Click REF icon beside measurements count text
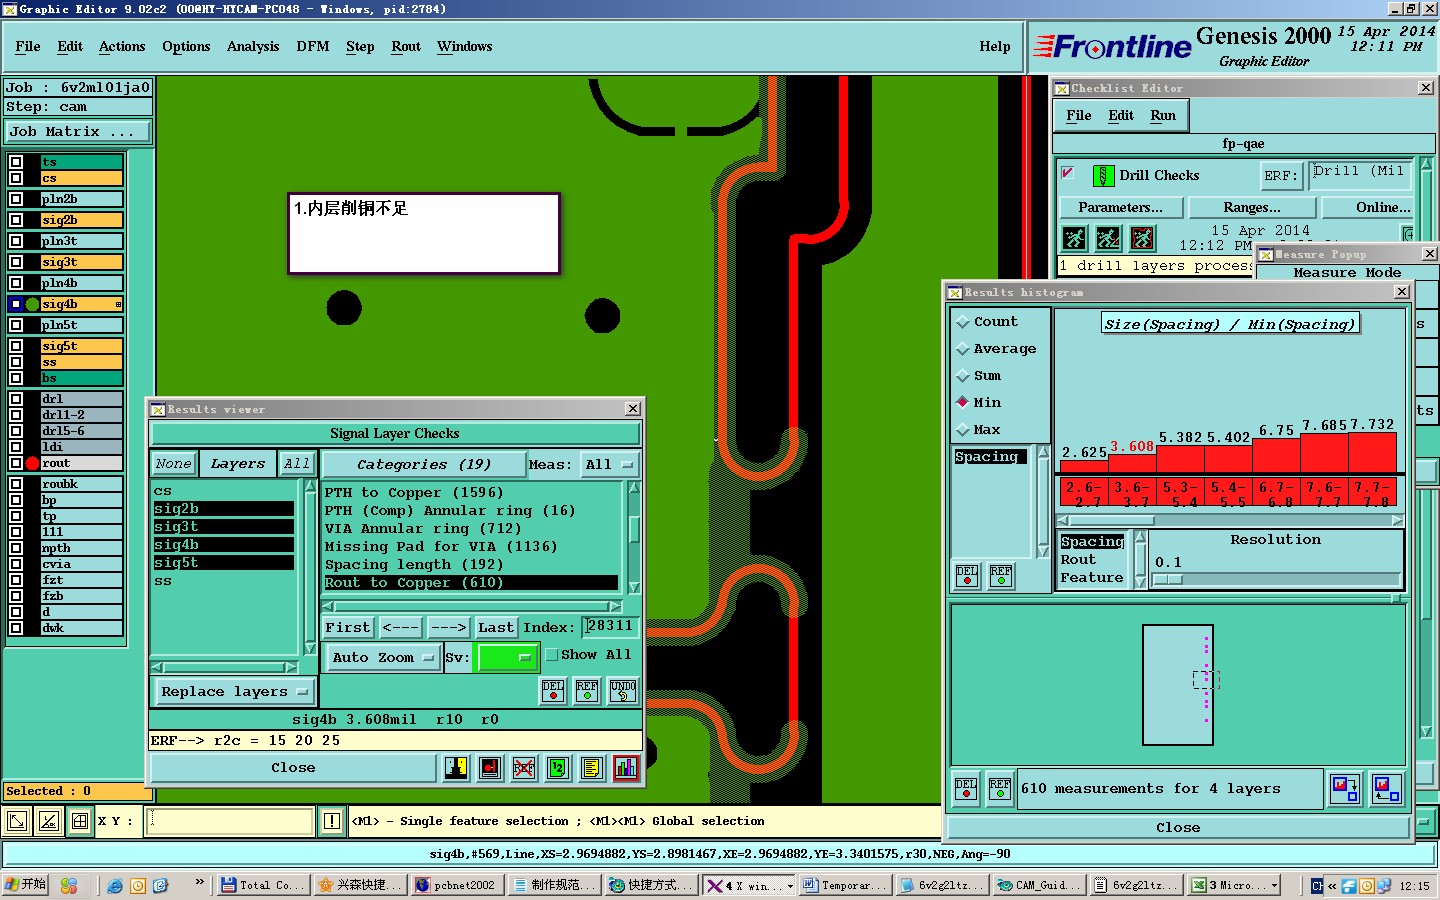 click(1000, 789)
